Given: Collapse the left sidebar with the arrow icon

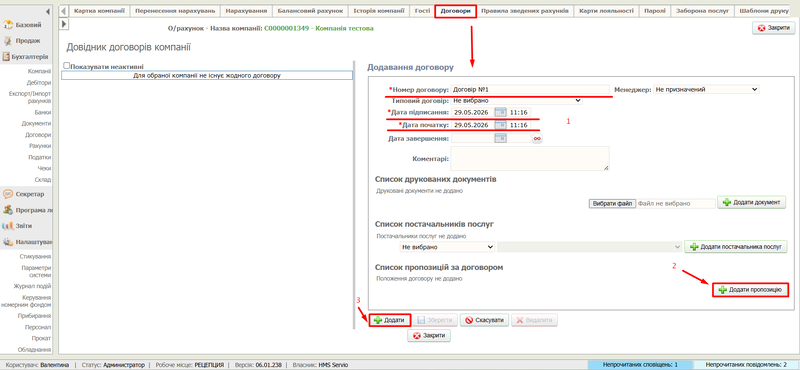Looking at the screenshot, I should click(x=48, y=11).
